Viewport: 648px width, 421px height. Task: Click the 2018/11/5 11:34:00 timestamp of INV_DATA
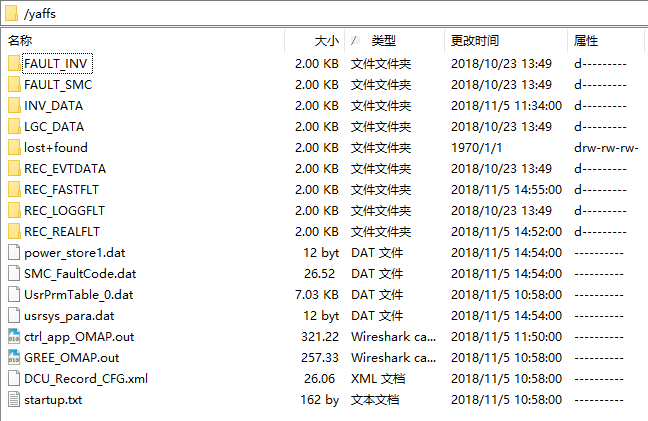pyautogui.click(x=506, y=106)
